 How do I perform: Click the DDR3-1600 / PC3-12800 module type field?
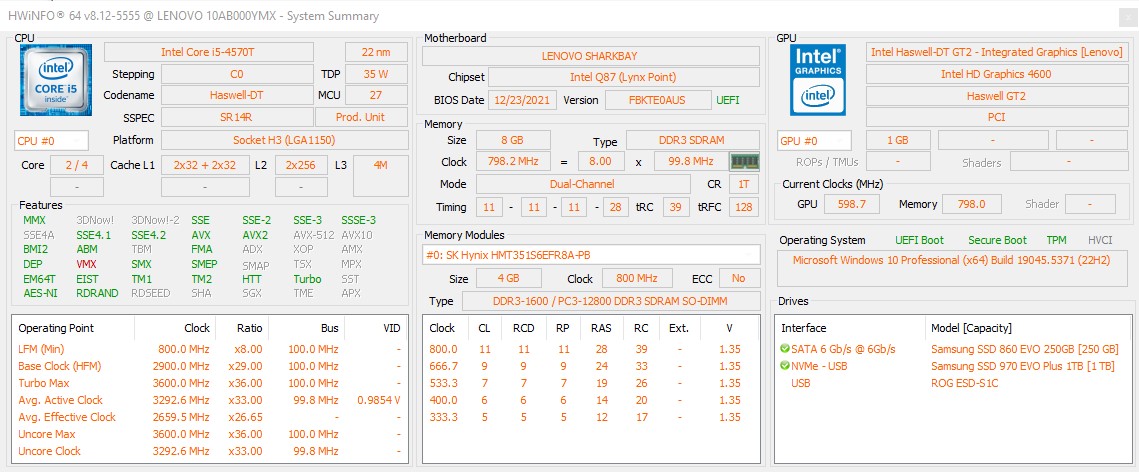coord(610,301)
